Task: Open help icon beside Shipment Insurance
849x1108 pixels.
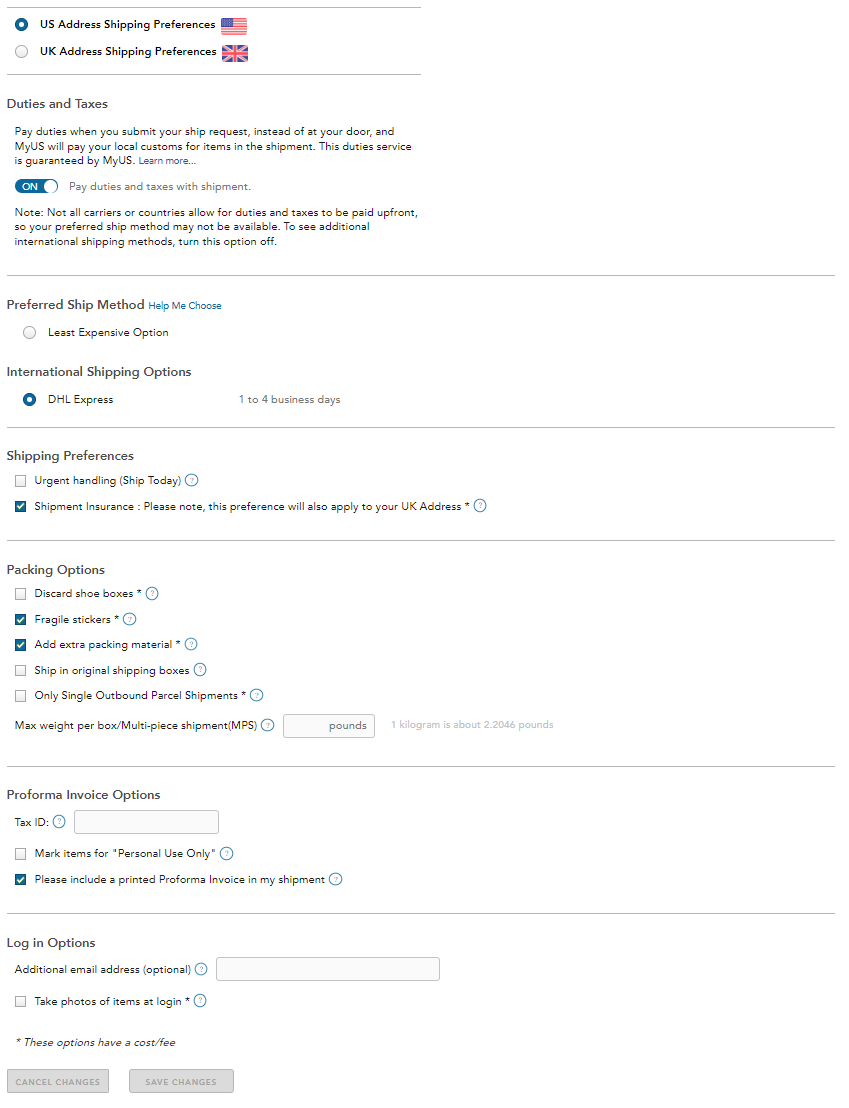Action: click(480, 506)
